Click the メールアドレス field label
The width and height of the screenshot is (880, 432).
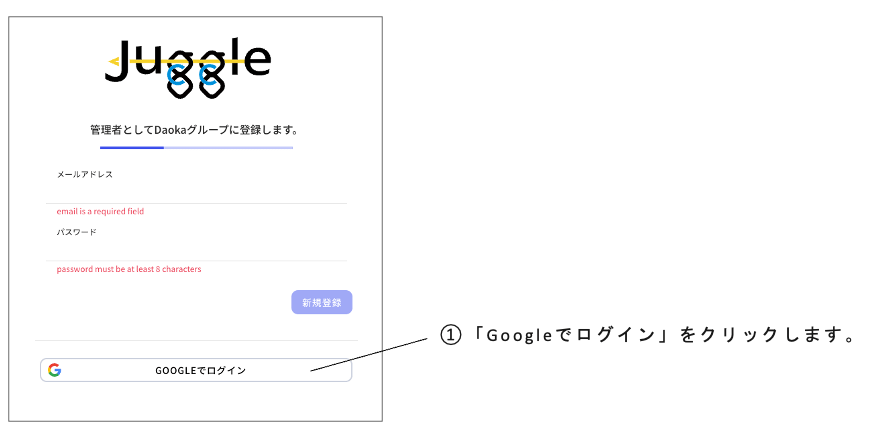(85, 174)
